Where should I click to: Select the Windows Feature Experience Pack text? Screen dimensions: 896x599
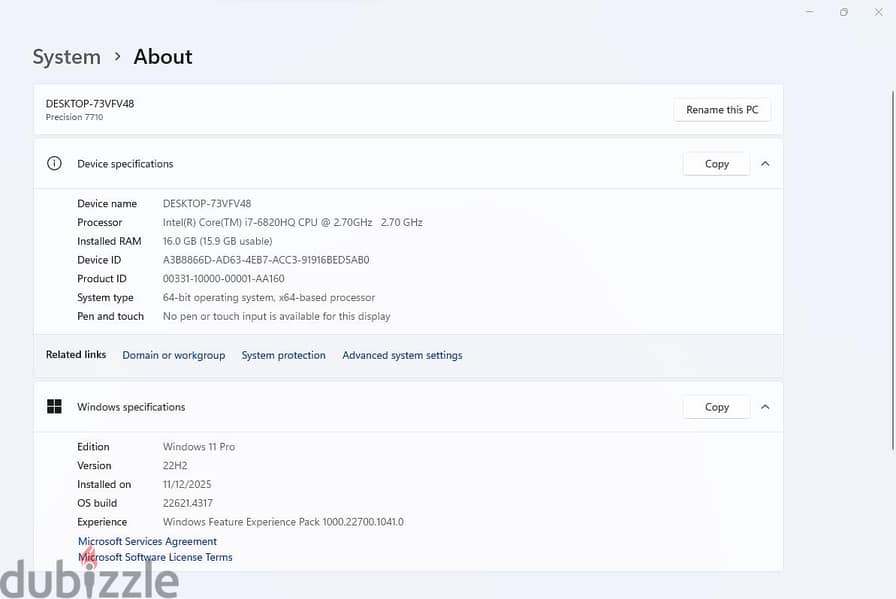[x=283, y=522]
